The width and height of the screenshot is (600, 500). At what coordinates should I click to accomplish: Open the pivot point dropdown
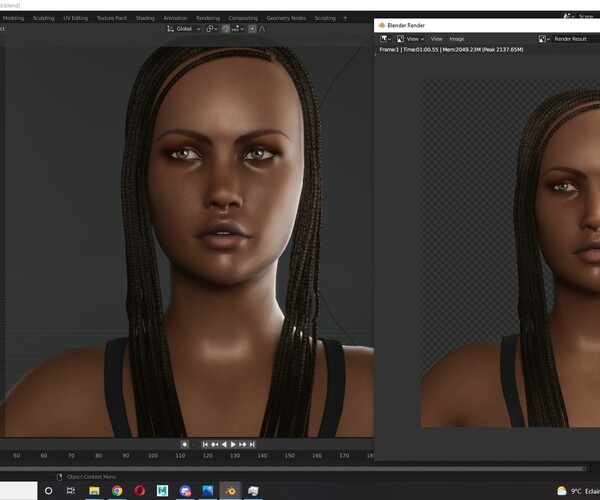tap(212, 29)
